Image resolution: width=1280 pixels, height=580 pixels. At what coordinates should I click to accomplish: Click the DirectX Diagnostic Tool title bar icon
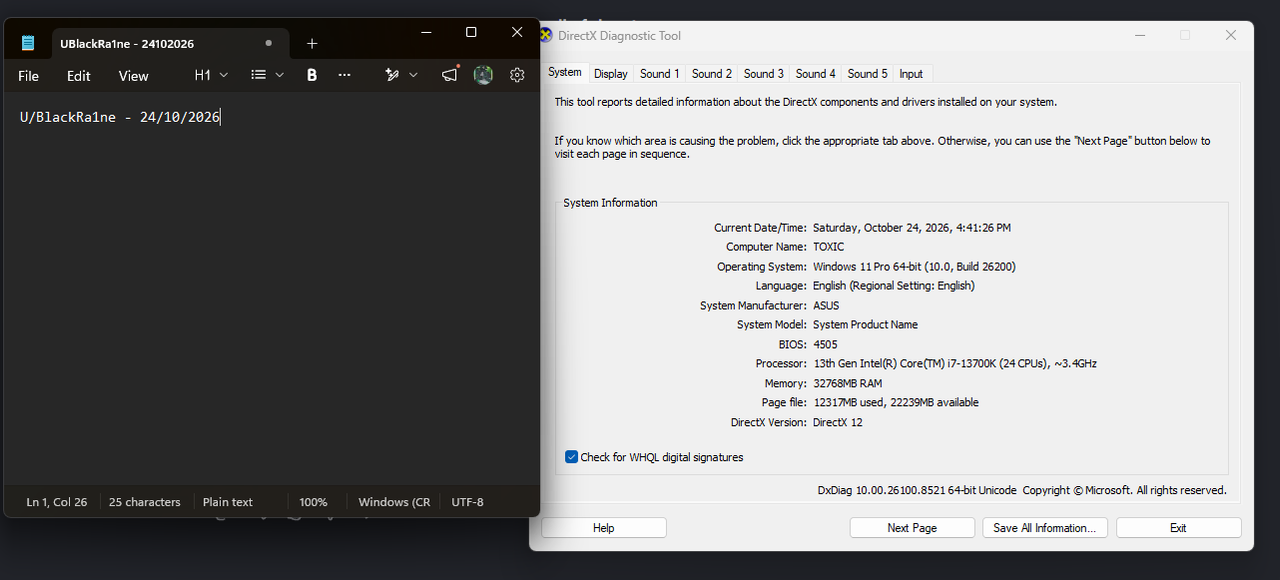pyautogui.click(x=545, y=35)
